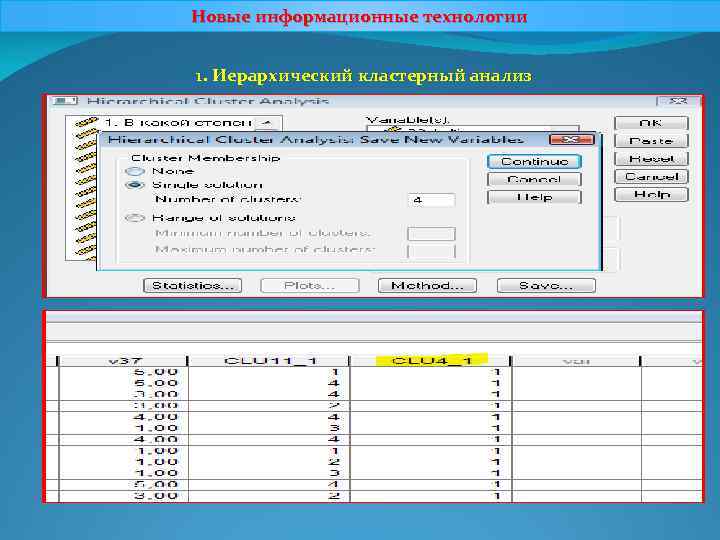Click the variable list scroll-up arrow
720x540 pixels.
pos(267,123)
